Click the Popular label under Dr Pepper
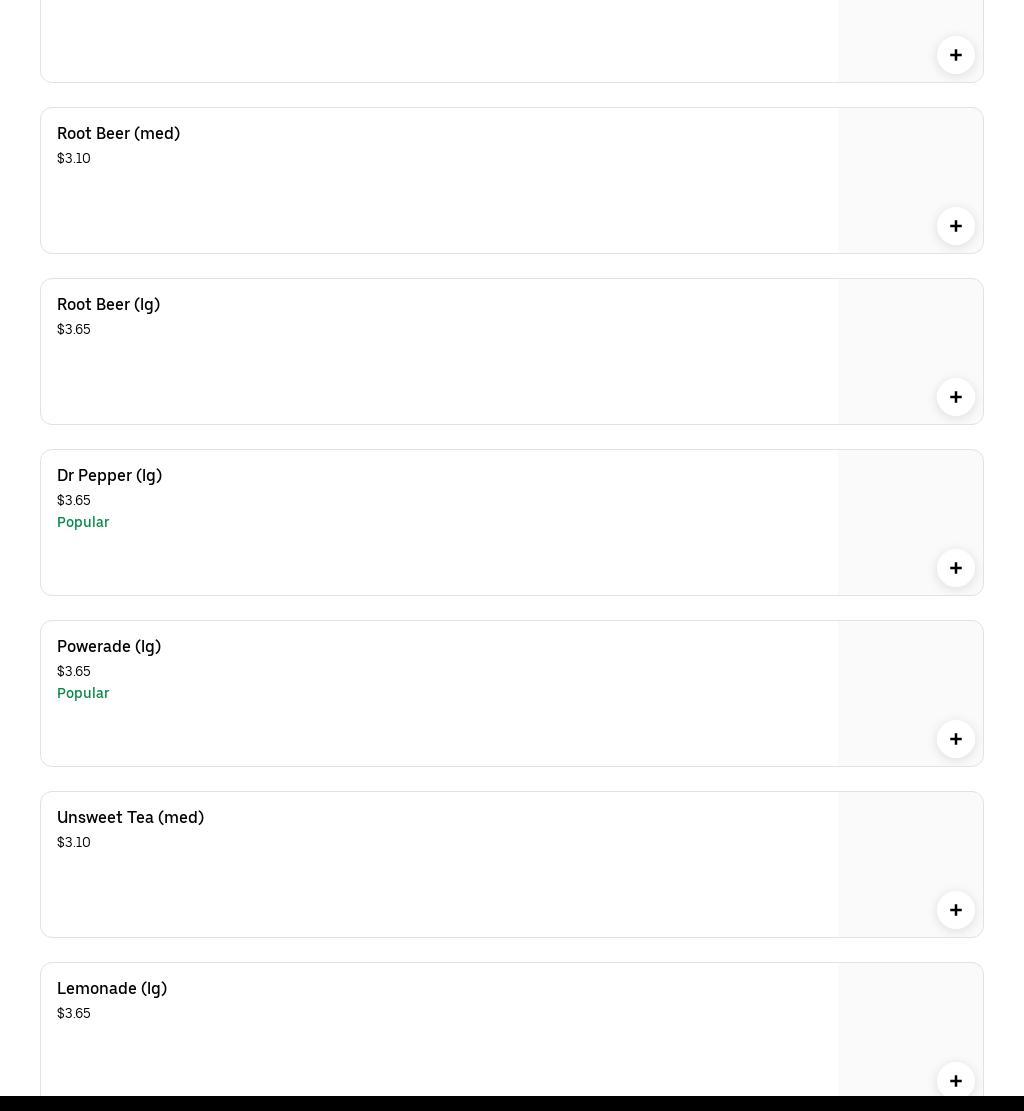The image size is (1024, 1111). (x=83, y=522)
